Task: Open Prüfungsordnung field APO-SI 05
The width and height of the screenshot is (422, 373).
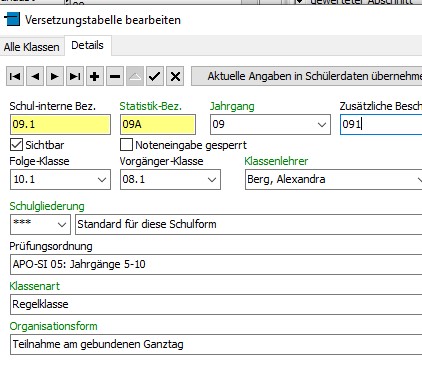Action: (216, 264)
